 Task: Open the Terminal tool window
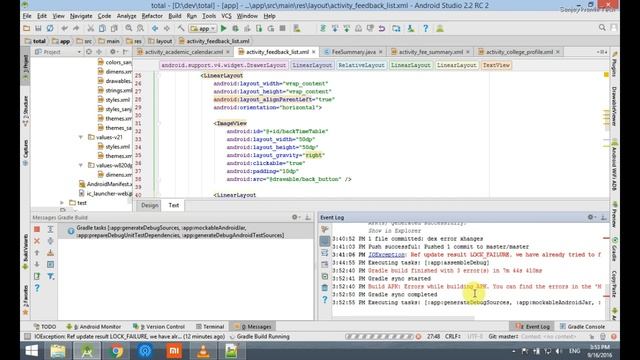[x=210, y=327]
